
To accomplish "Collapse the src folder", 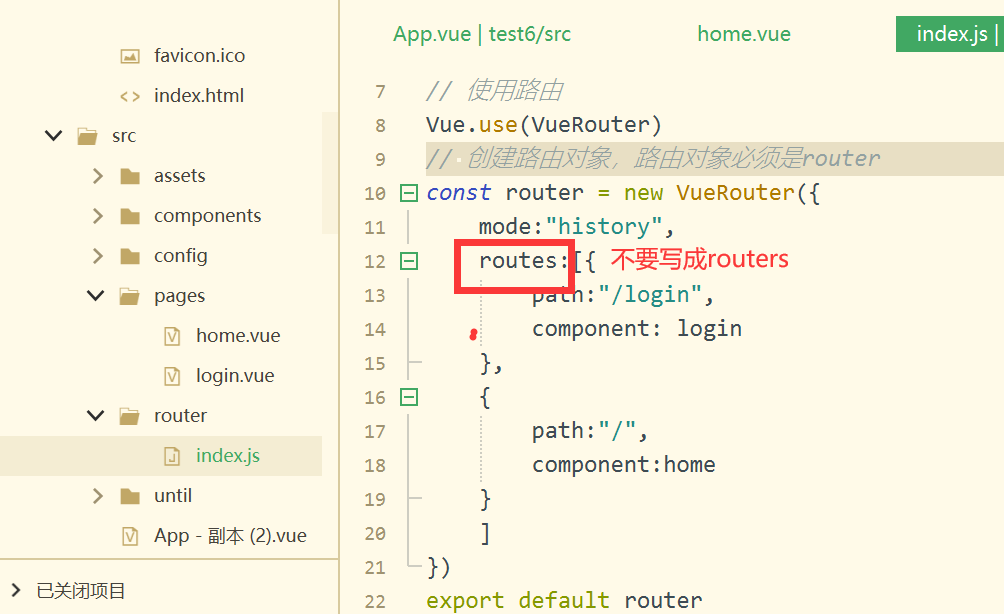I will pos(54,136).
